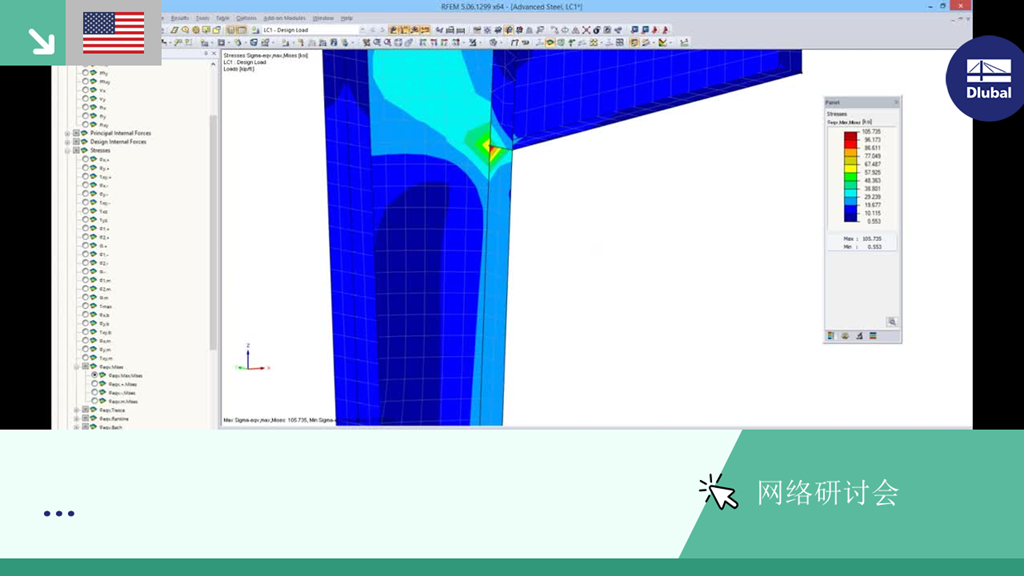The height and width of the screenshot is (576, 1024).
Task: Open the Options menu
Action: click(x=246, y=18)
